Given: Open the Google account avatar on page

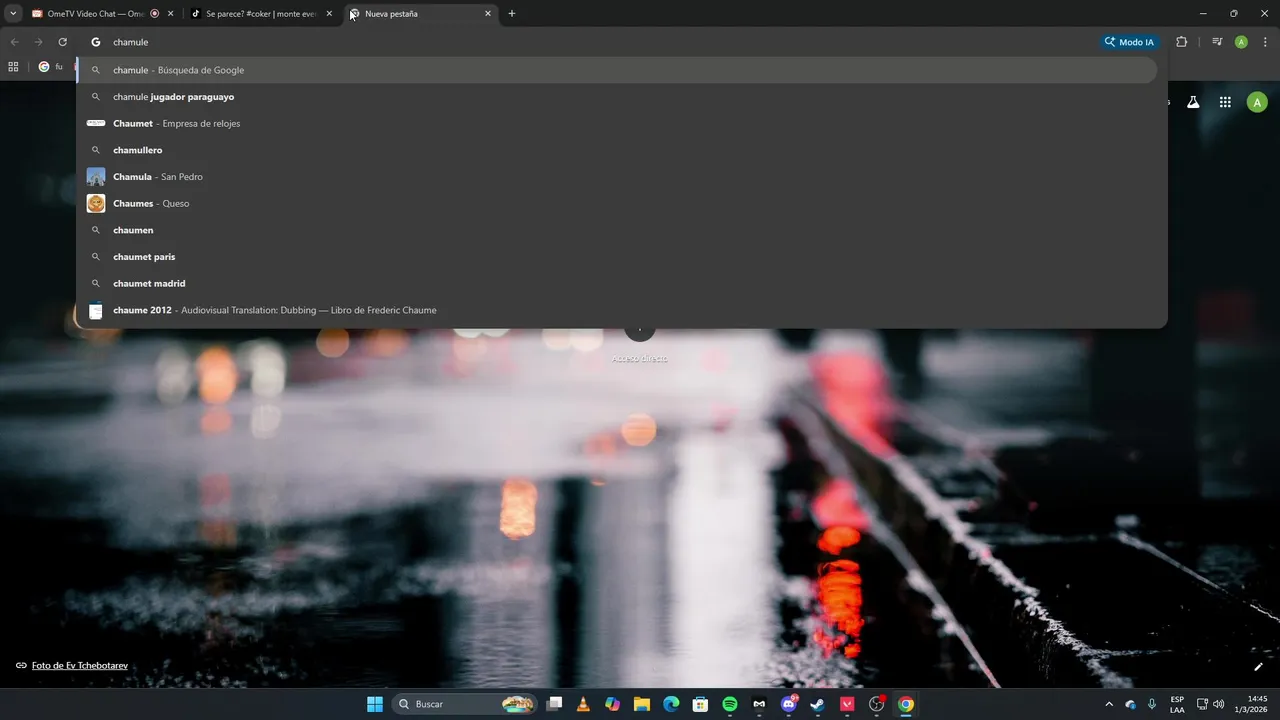Looking at the screenshot, I should 1257,102.
